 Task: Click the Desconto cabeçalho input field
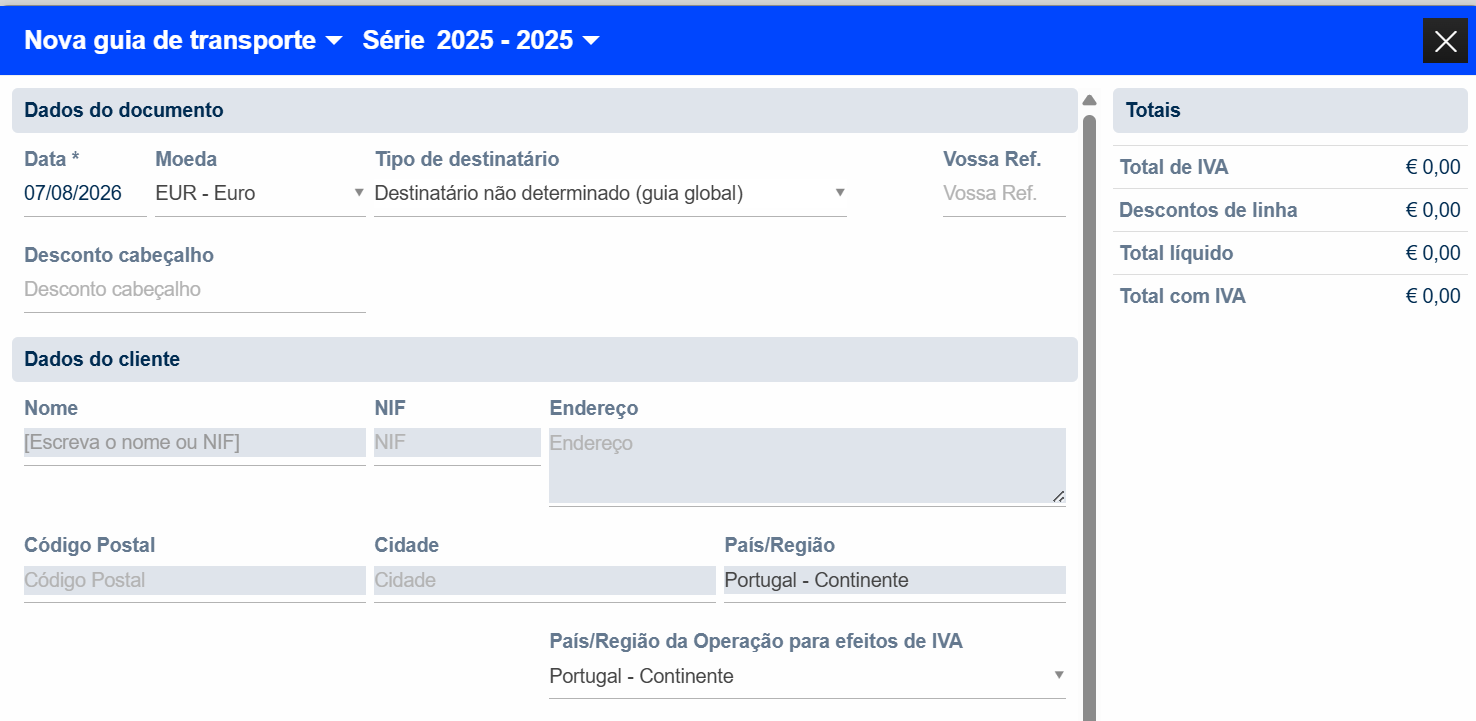[195, 289]
